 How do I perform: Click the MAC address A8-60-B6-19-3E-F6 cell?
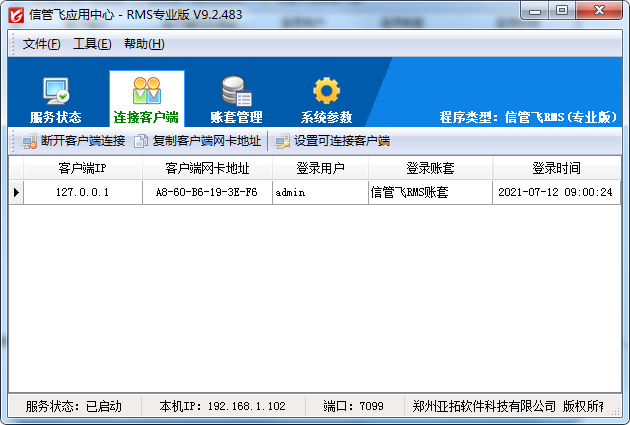click(x=206, y=192)
